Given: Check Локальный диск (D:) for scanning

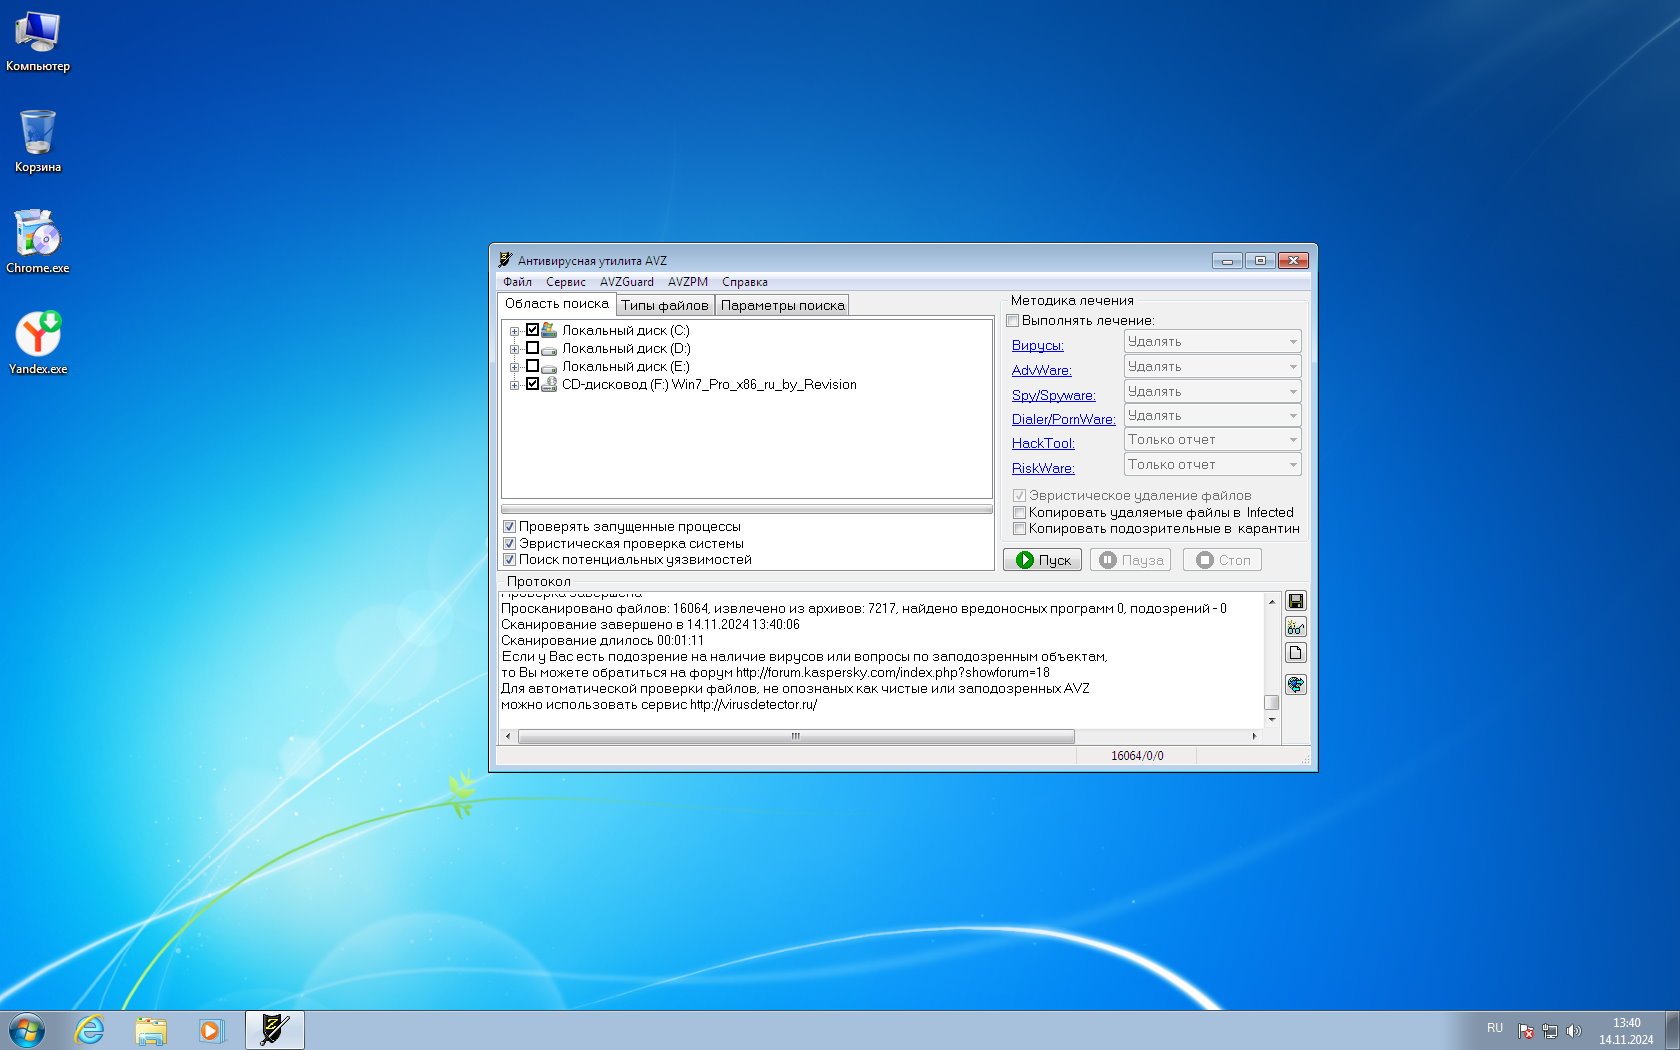Looking at the screenshot, I should pyautogui.click(x=532, y=348).
